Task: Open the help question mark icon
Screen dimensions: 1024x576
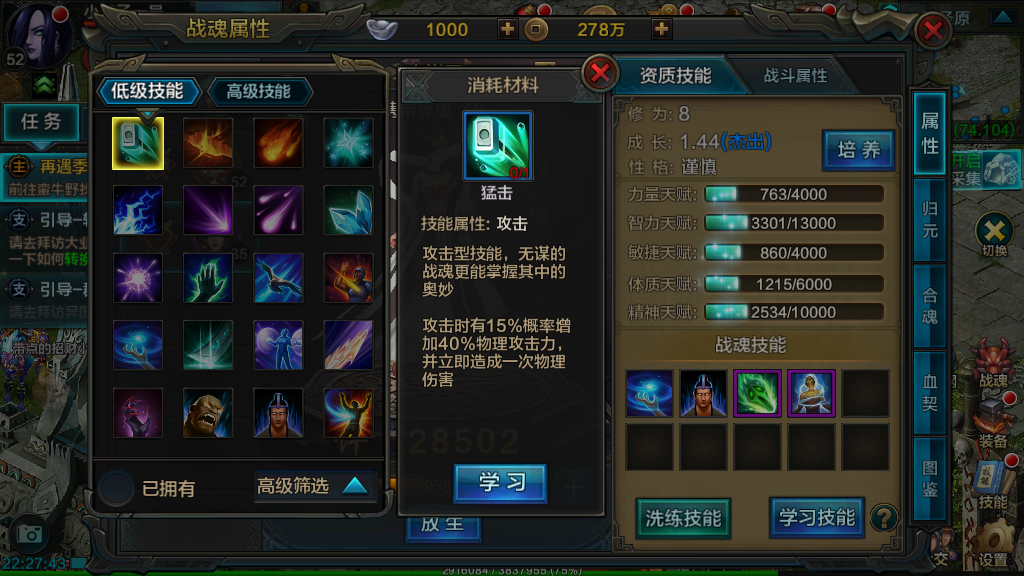Action: point(884,518)
